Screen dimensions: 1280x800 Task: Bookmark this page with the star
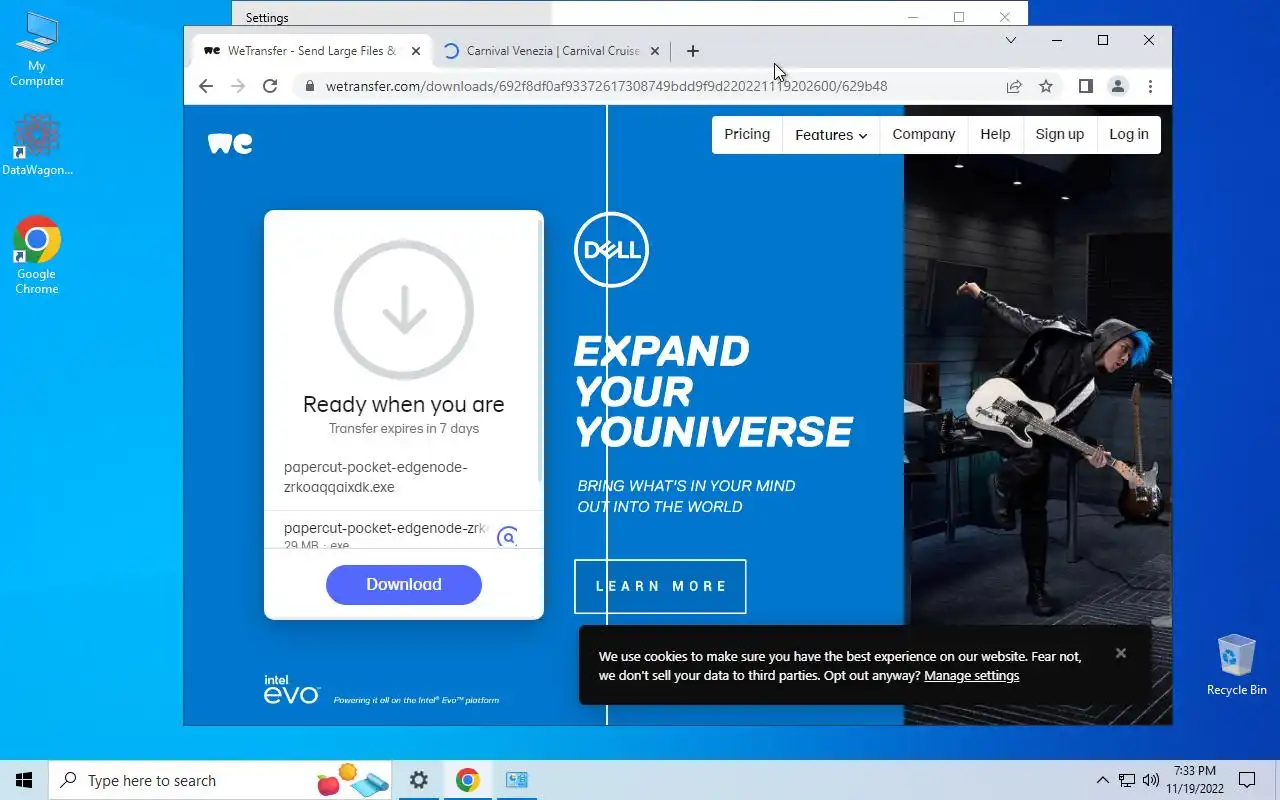pos(1046,86)
